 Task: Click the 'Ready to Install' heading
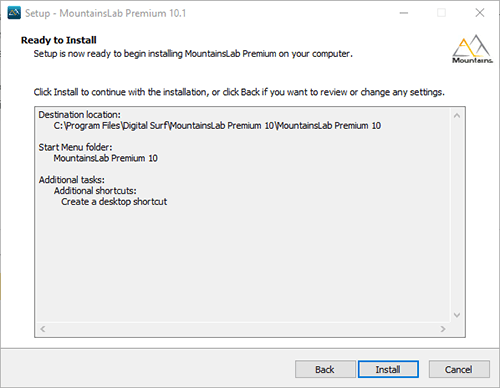pos(59,40)
